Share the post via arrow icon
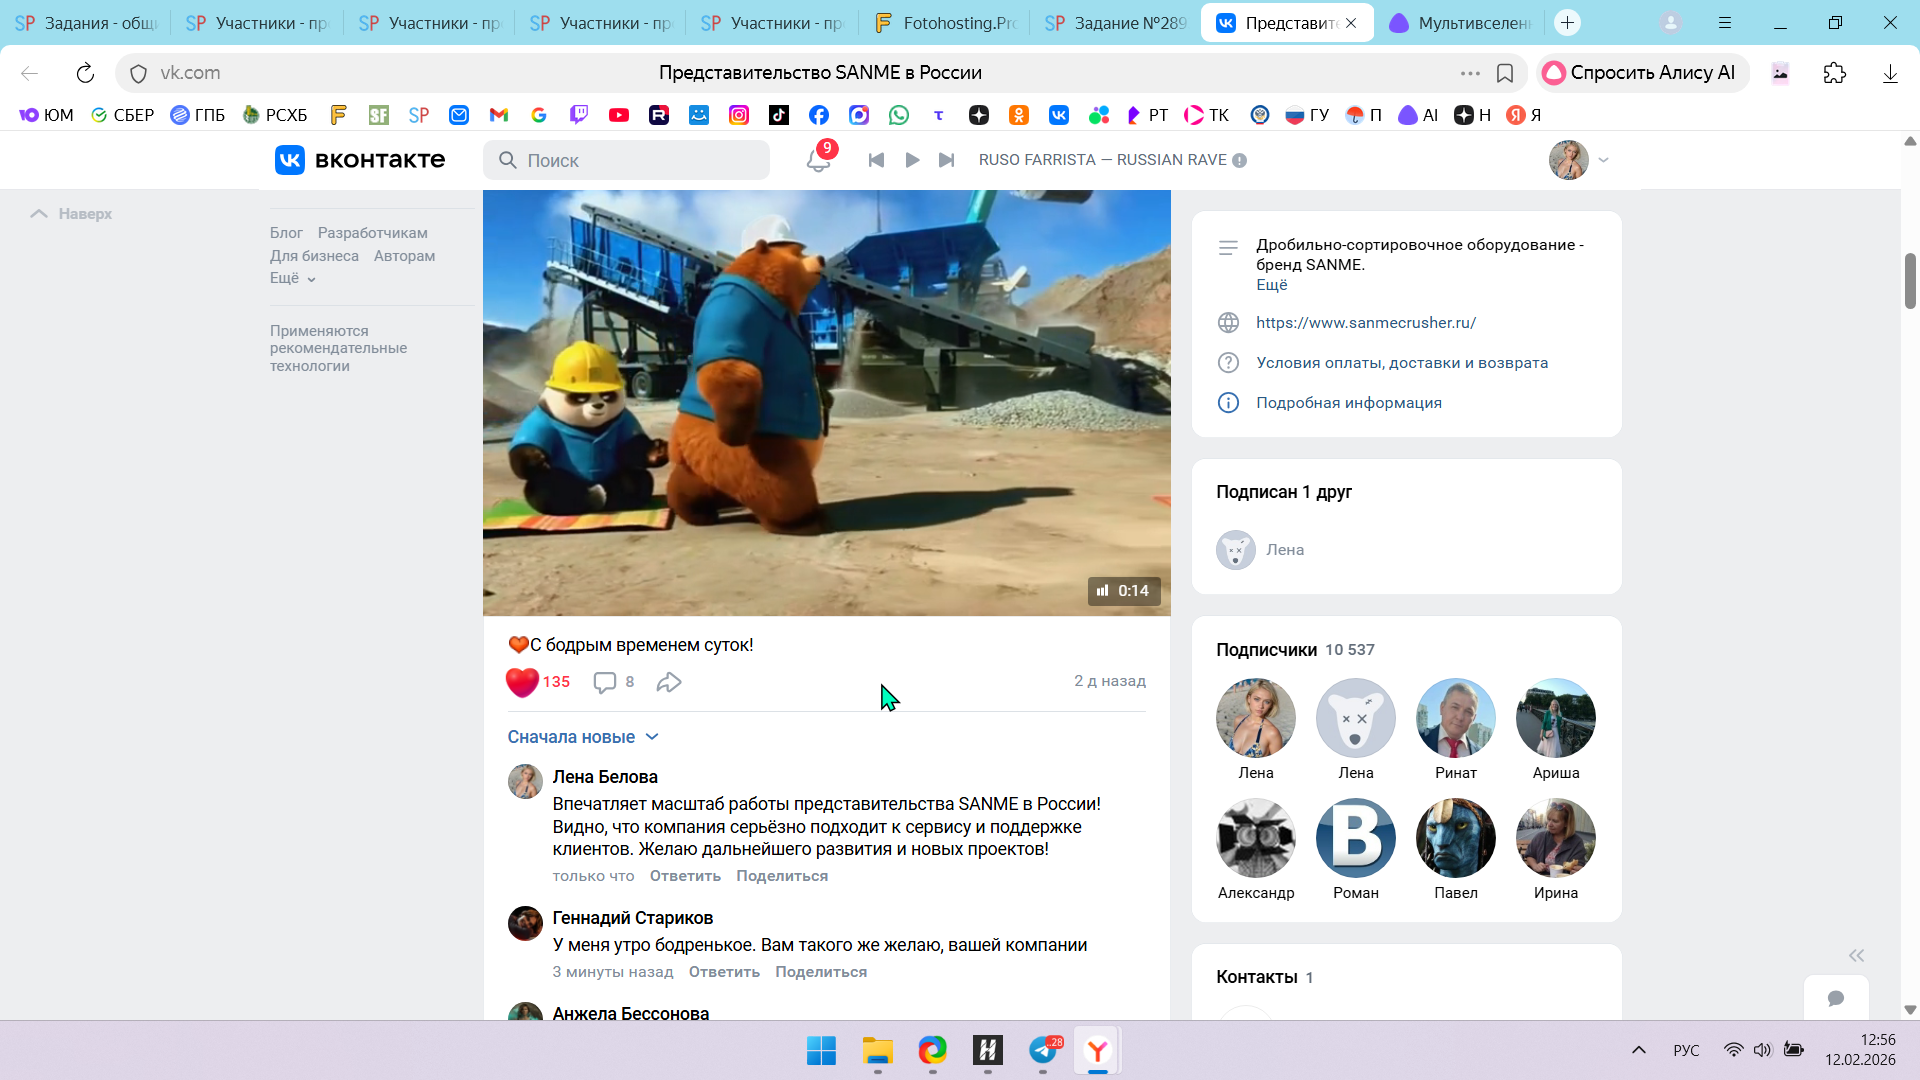The image size is (1920, 1080). point(669,682)
